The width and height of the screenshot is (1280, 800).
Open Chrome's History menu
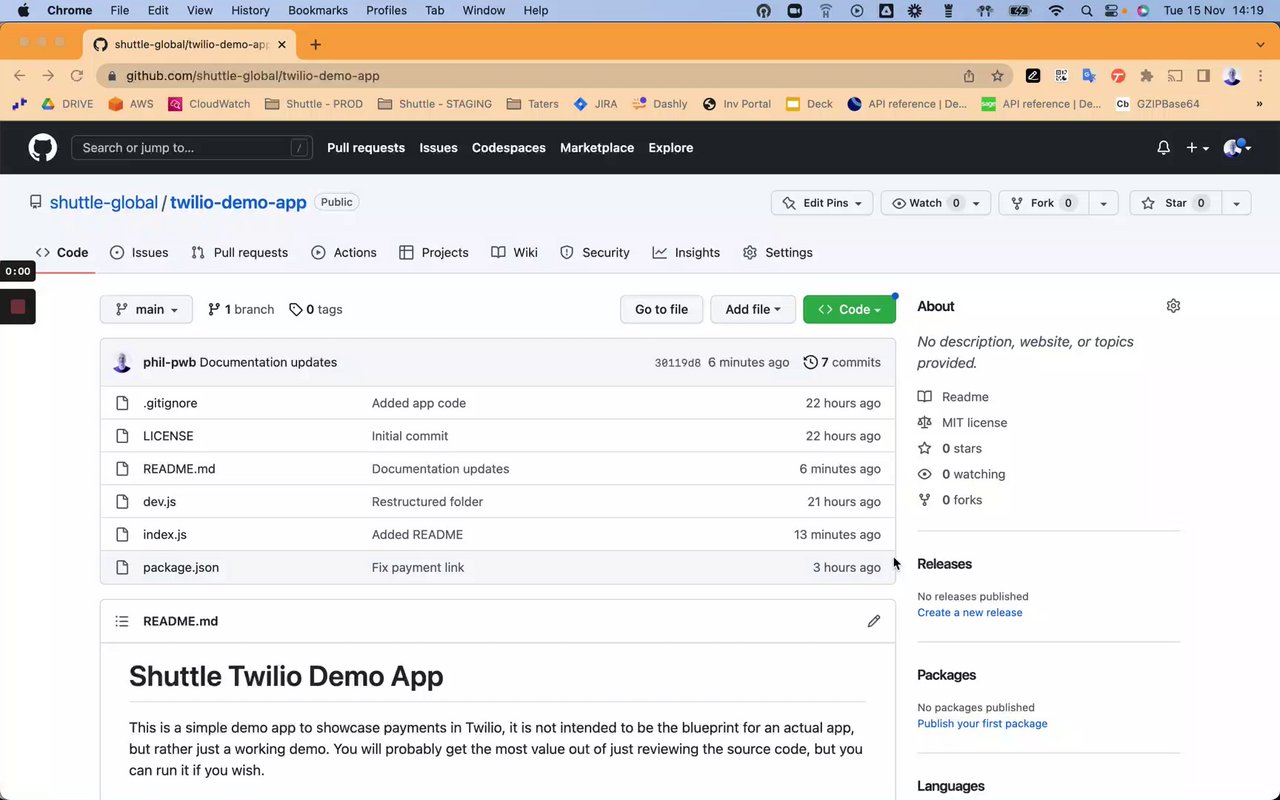pyautogui.click(x=250, y=11)
